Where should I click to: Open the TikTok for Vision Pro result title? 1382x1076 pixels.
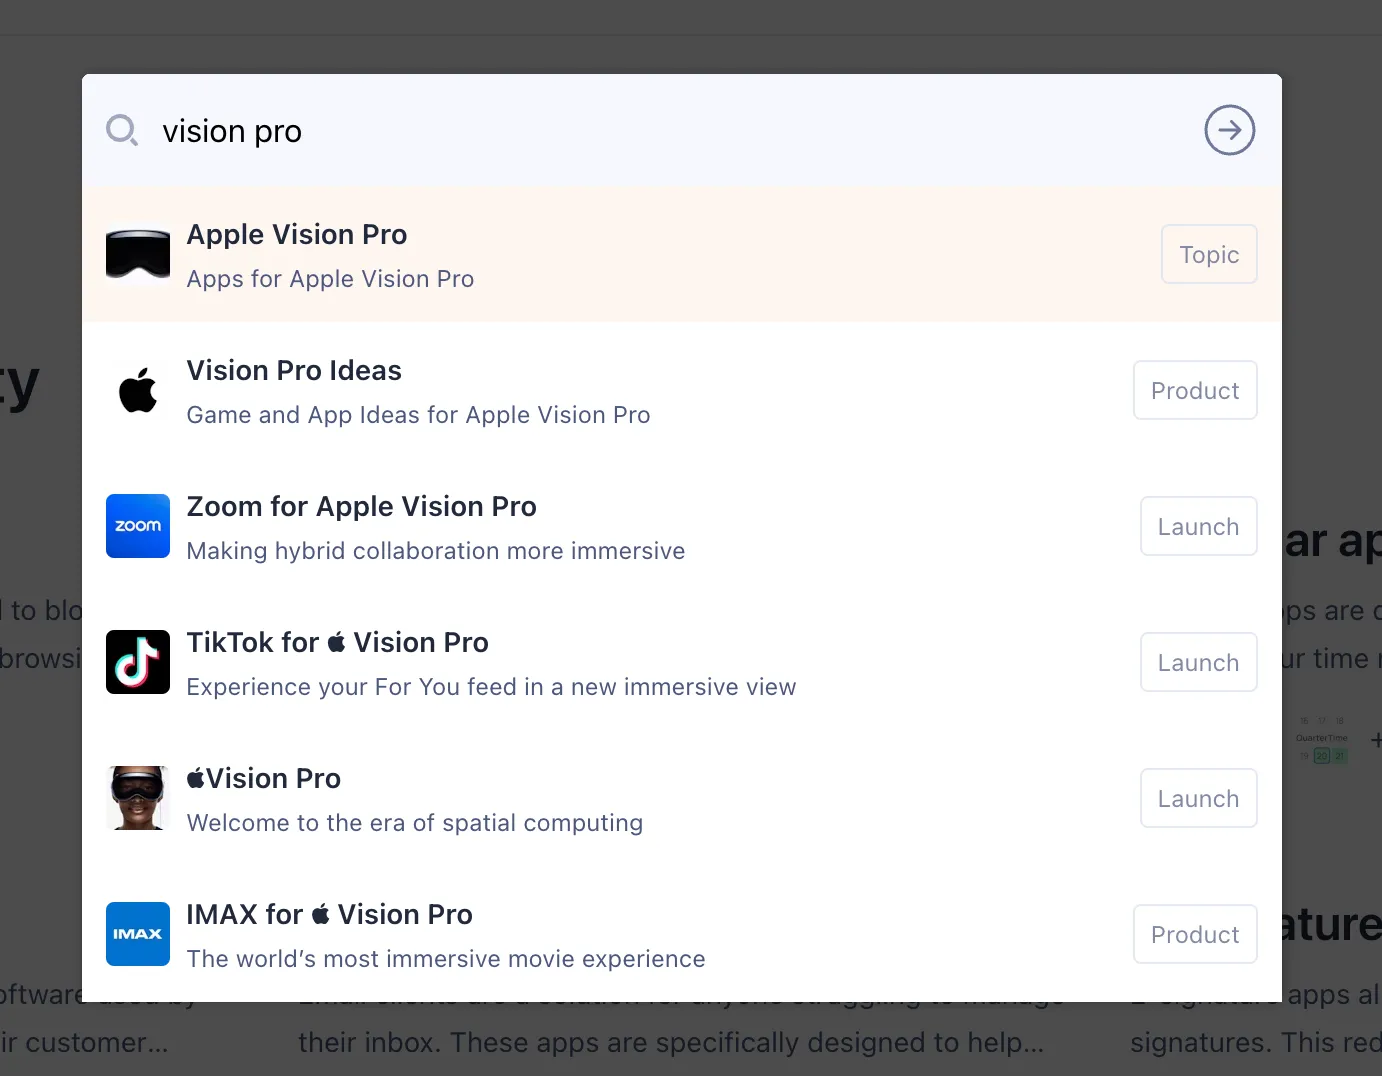click(x=337, y=643)
